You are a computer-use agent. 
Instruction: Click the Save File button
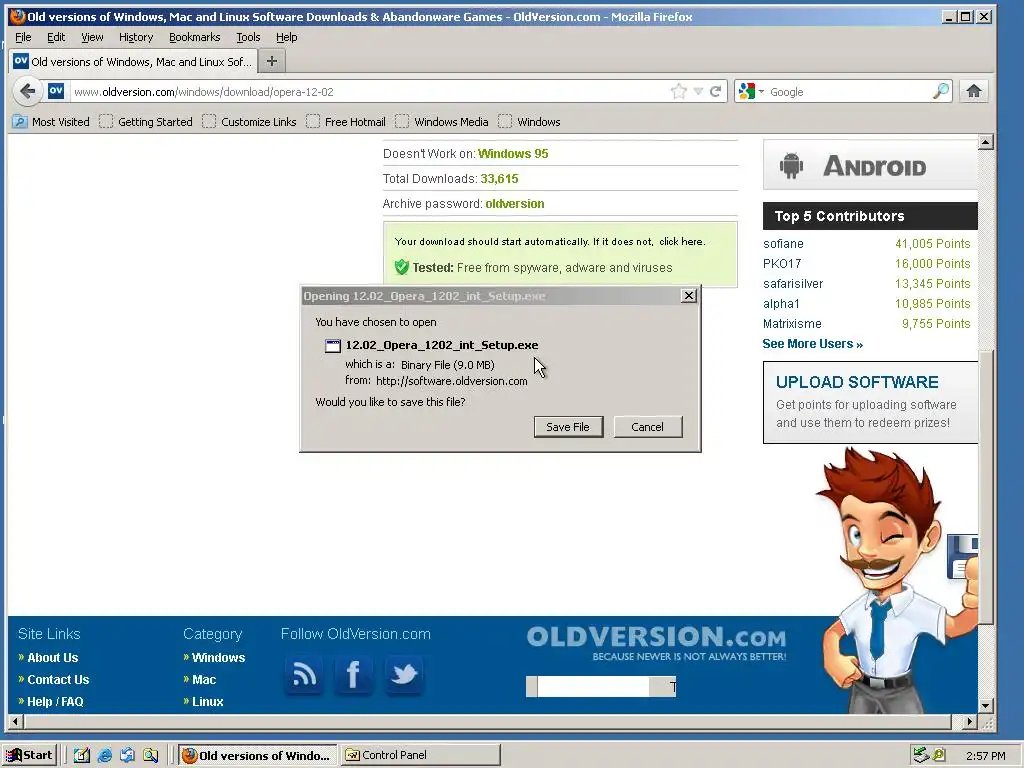[x=568, y=426]
